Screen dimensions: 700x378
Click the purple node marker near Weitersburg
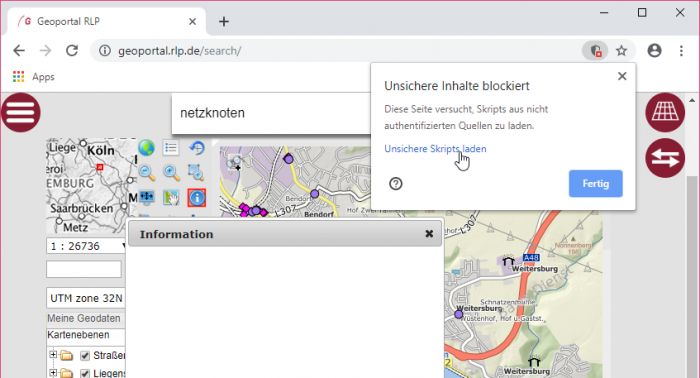point(458,314)
